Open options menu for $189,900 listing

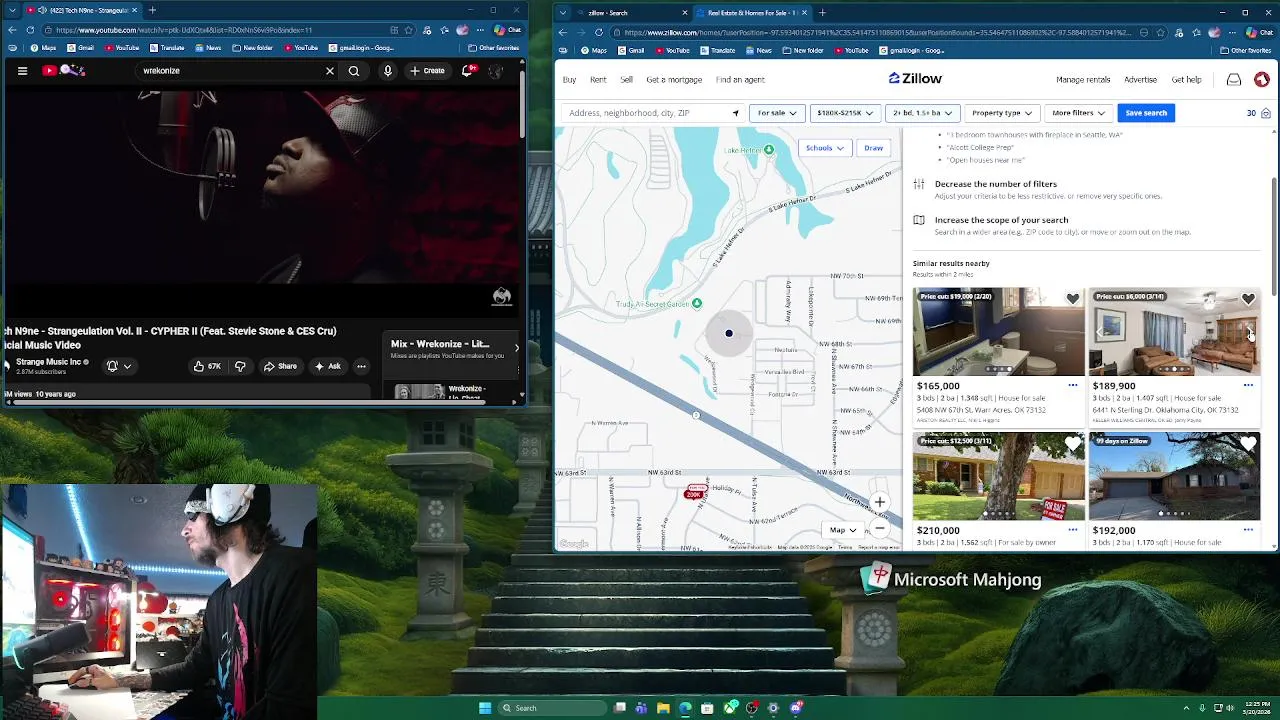(x=1248, y=385)
